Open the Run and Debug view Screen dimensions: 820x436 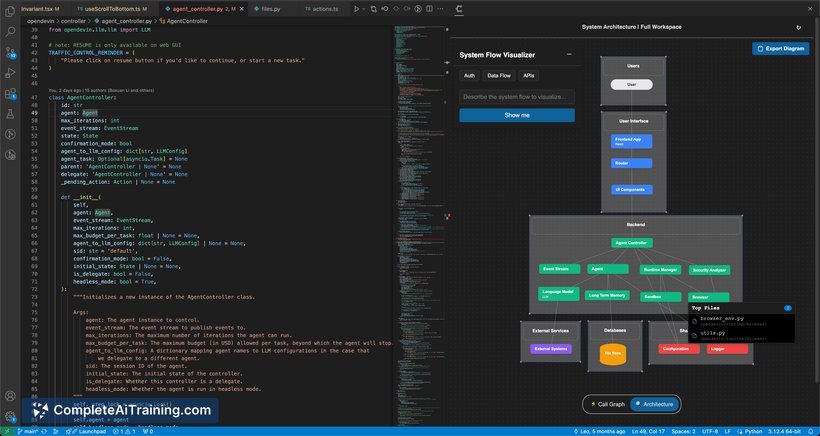tap(10, 73)
